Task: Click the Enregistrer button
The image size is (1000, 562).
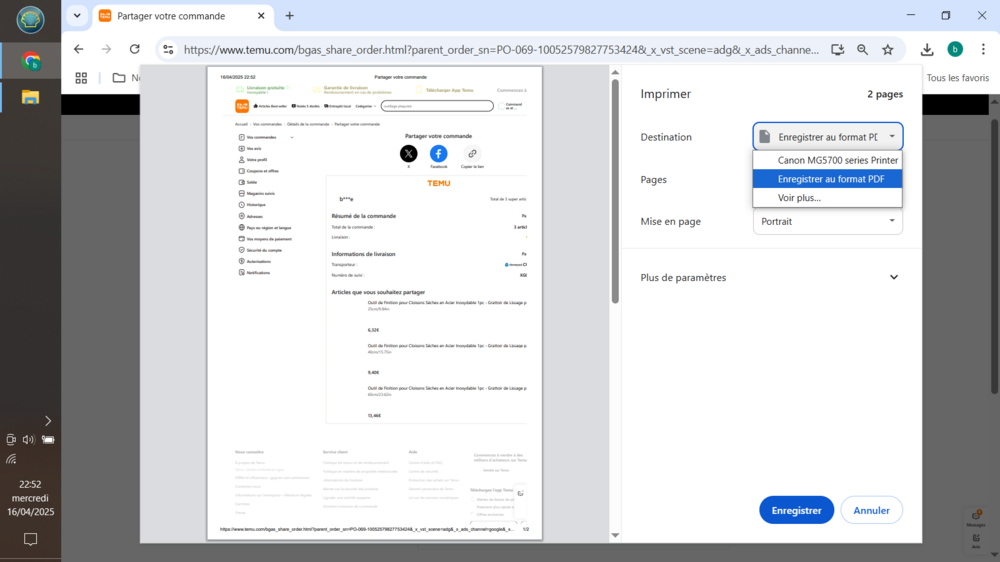Action: 796,510
